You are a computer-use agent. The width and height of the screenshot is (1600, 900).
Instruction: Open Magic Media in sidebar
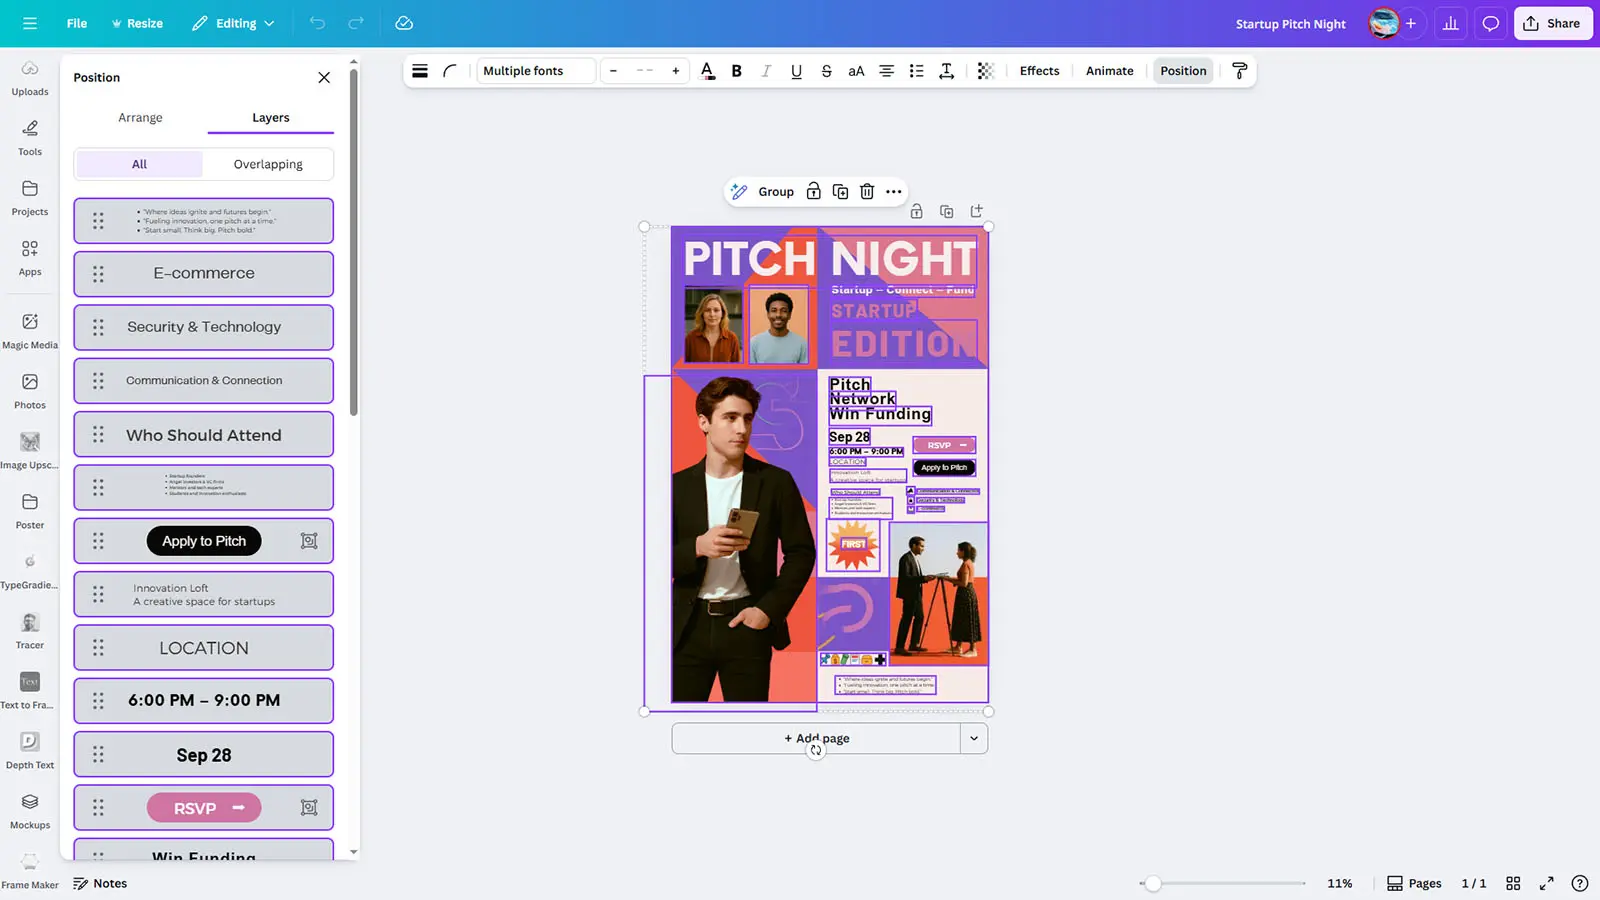(x=30, y=330)
